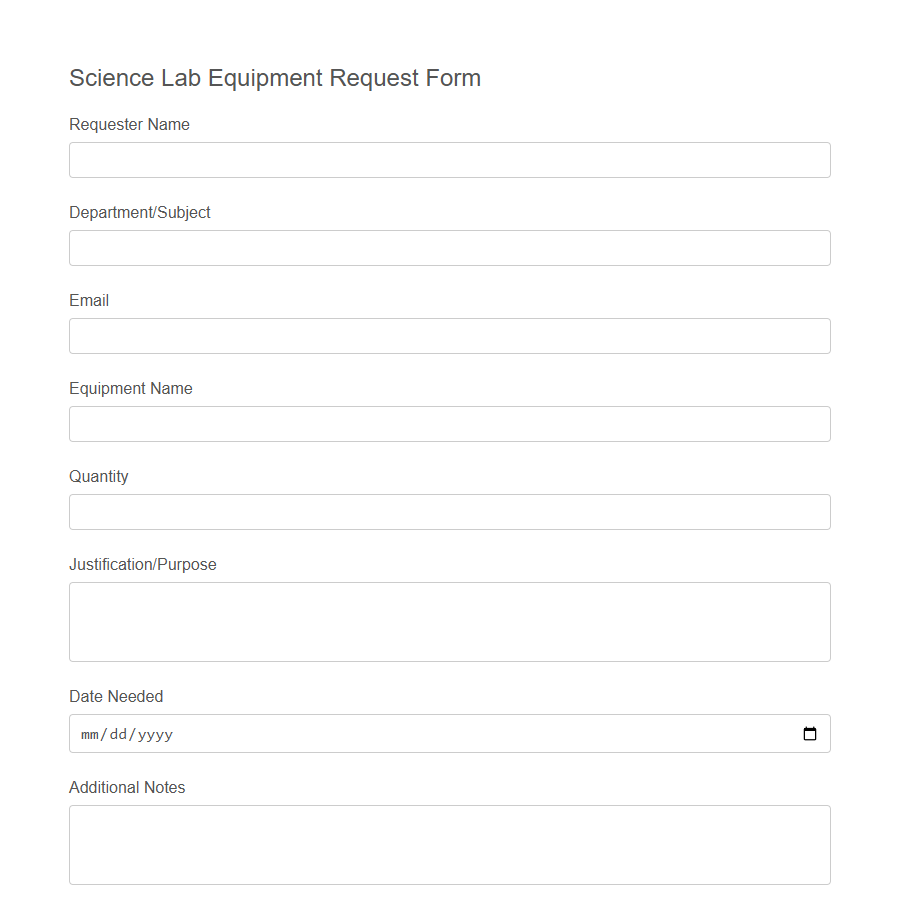Screen dimensions: 900x917
Task: Focus the Equipment Name field
Action: pos(449,423)
